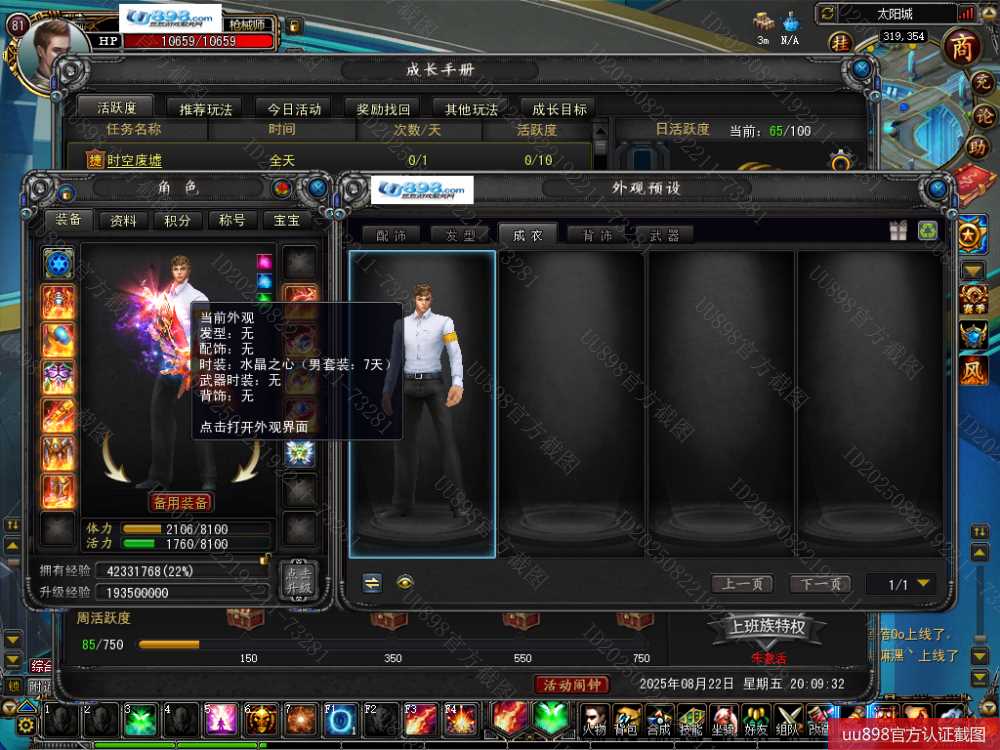Open the 奖励找回 tab in 成长手册

pyautogui.click(x=383, y=109)
